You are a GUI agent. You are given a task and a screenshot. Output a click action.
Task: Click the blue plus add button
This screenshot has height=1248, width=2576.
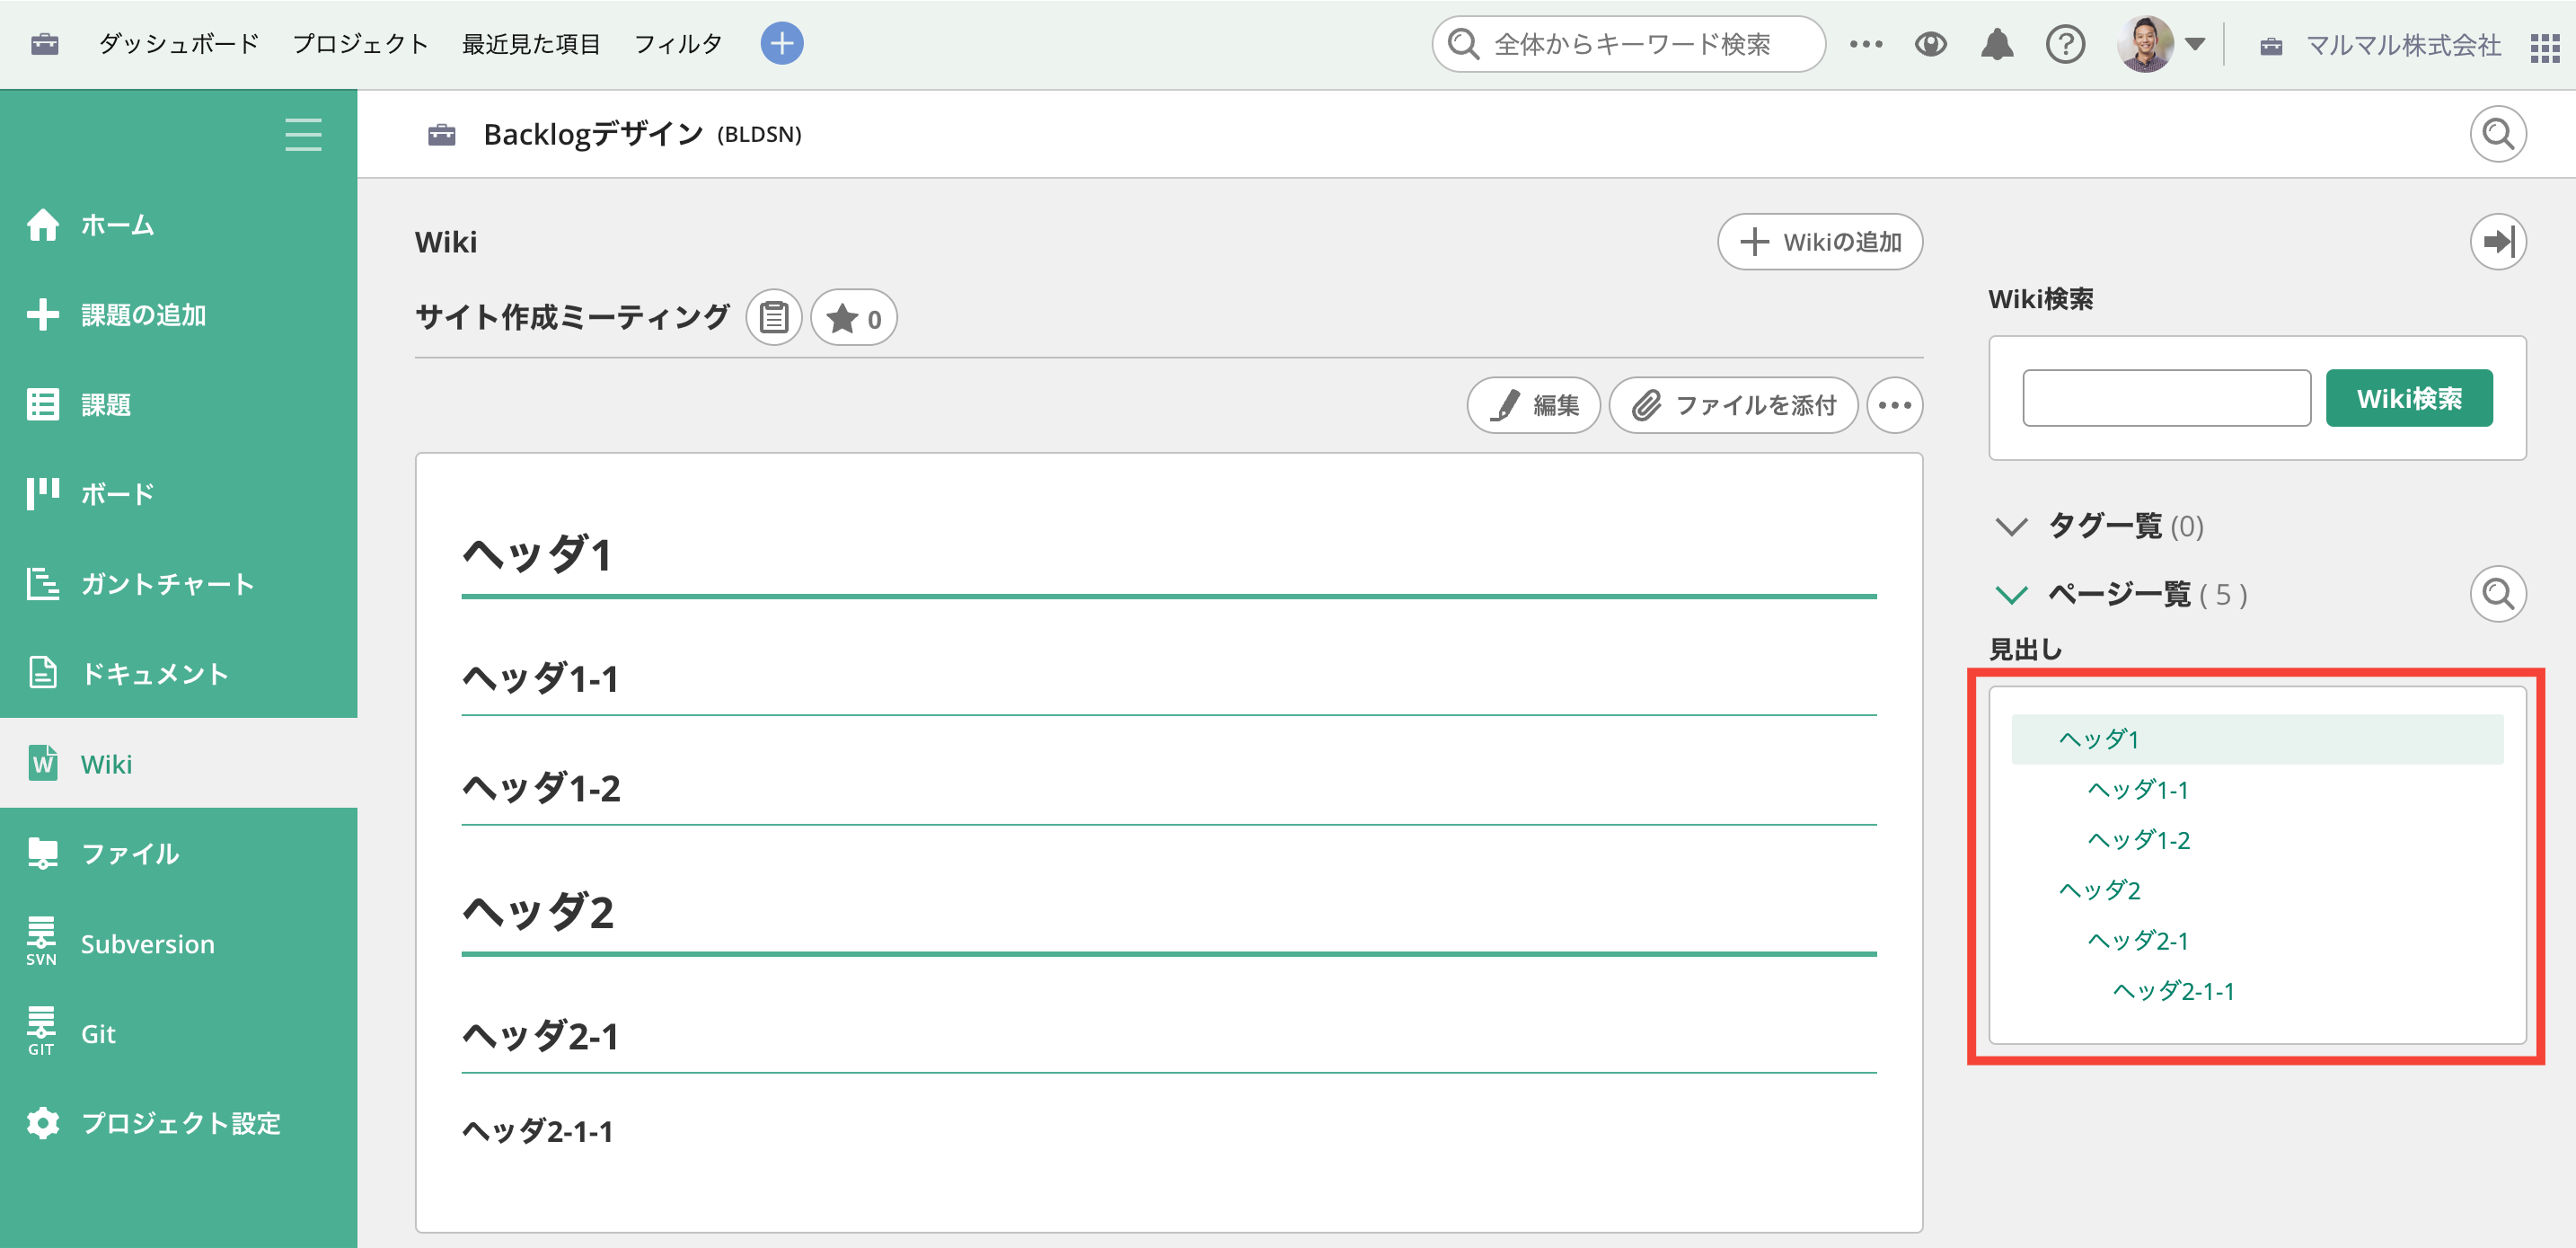tap(782, 43)
